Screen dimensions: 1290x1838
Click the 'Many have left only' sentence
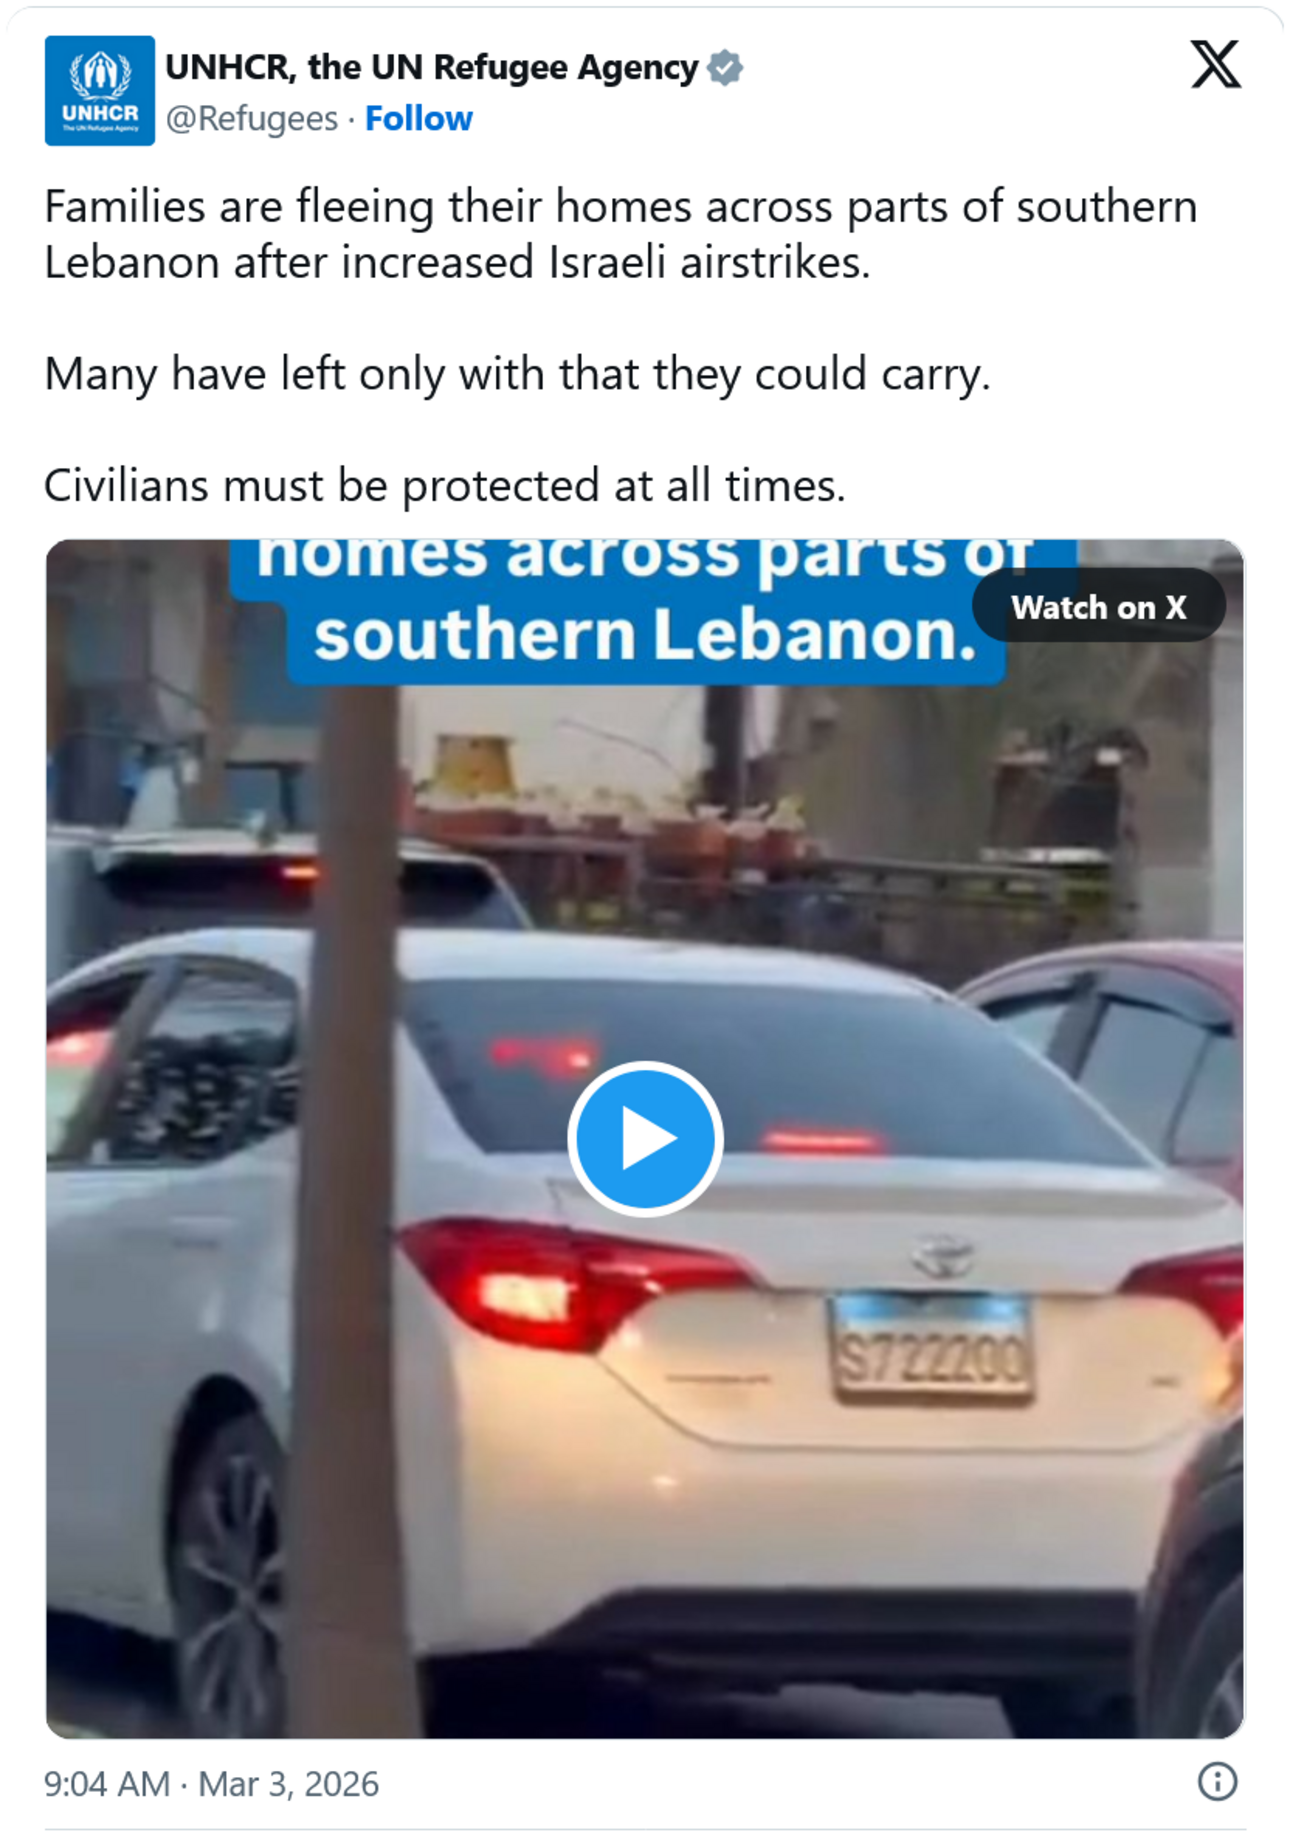tap(517, 375)
